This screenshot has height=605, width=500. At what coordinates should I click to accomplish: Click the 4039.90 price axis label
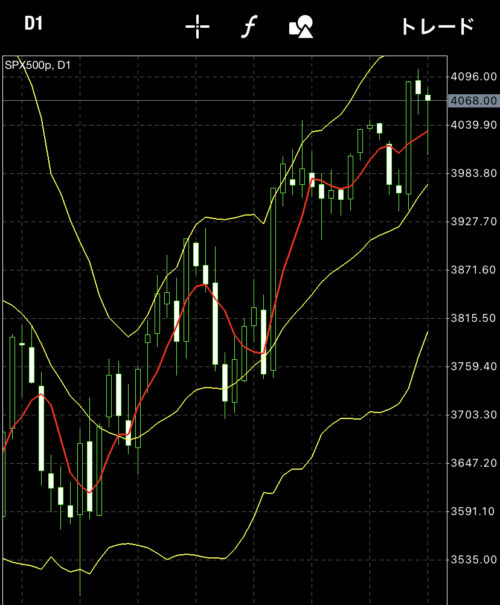click(x=474, y=125)
